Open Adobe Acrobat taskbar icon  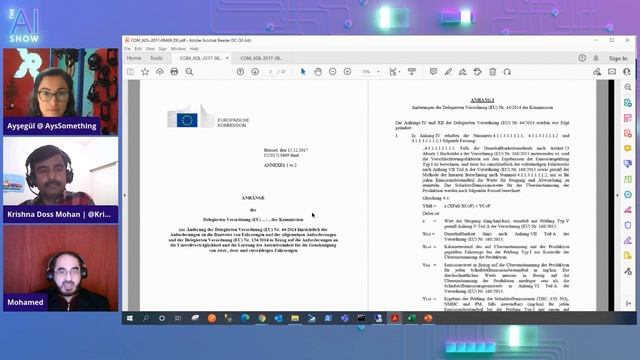pos(395,318)
